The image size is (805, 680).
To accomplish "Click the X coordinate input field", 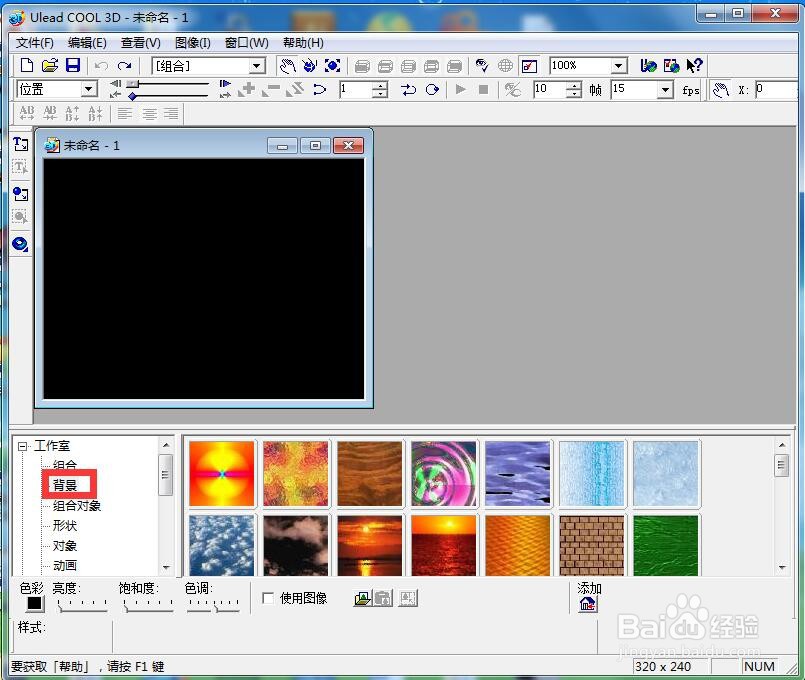I will point(777,89).
